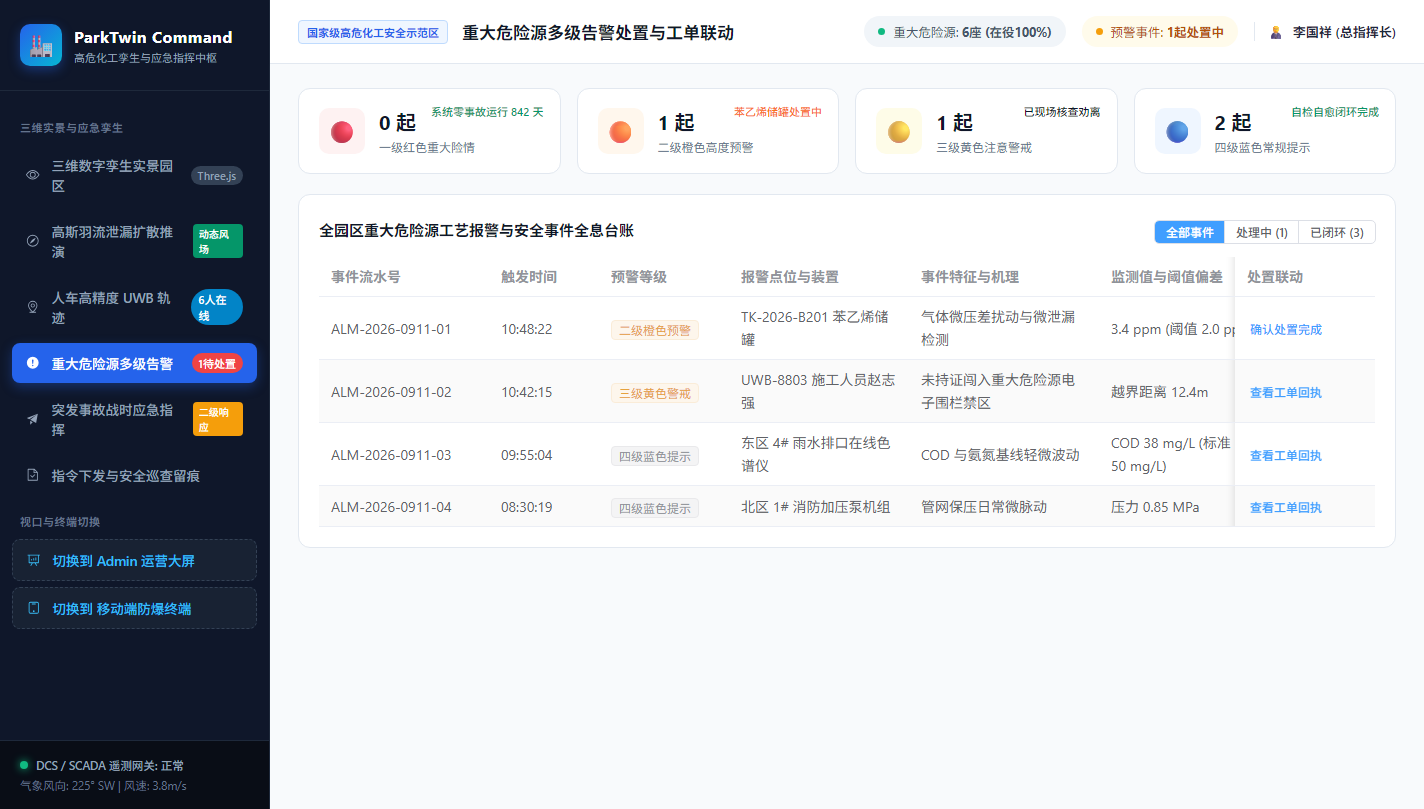Click the 二级橙色预警 level tag

655,330
